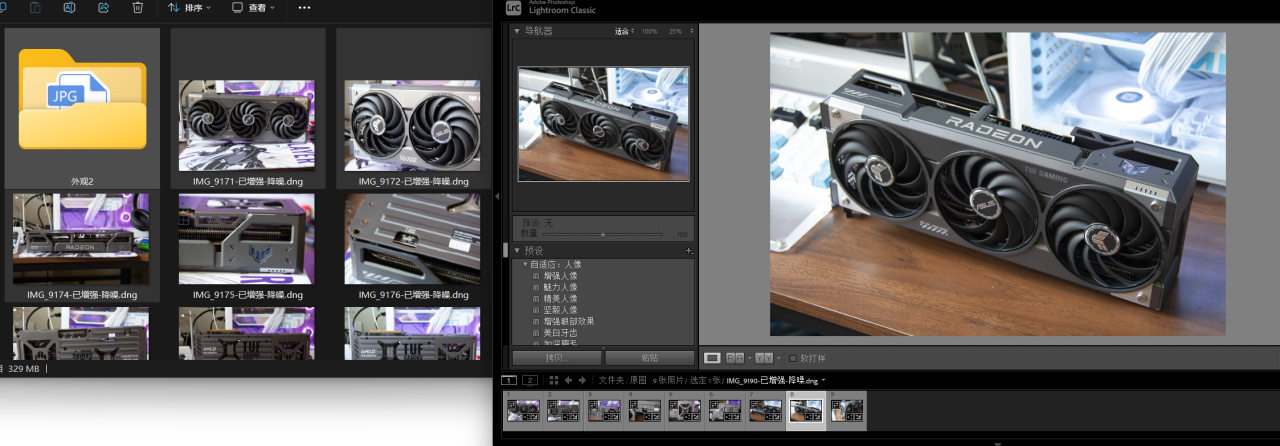Open the three-dots more options menu
Image resolution: width=1280 pixels, height=446 pixels.
(x=304, y=8)
